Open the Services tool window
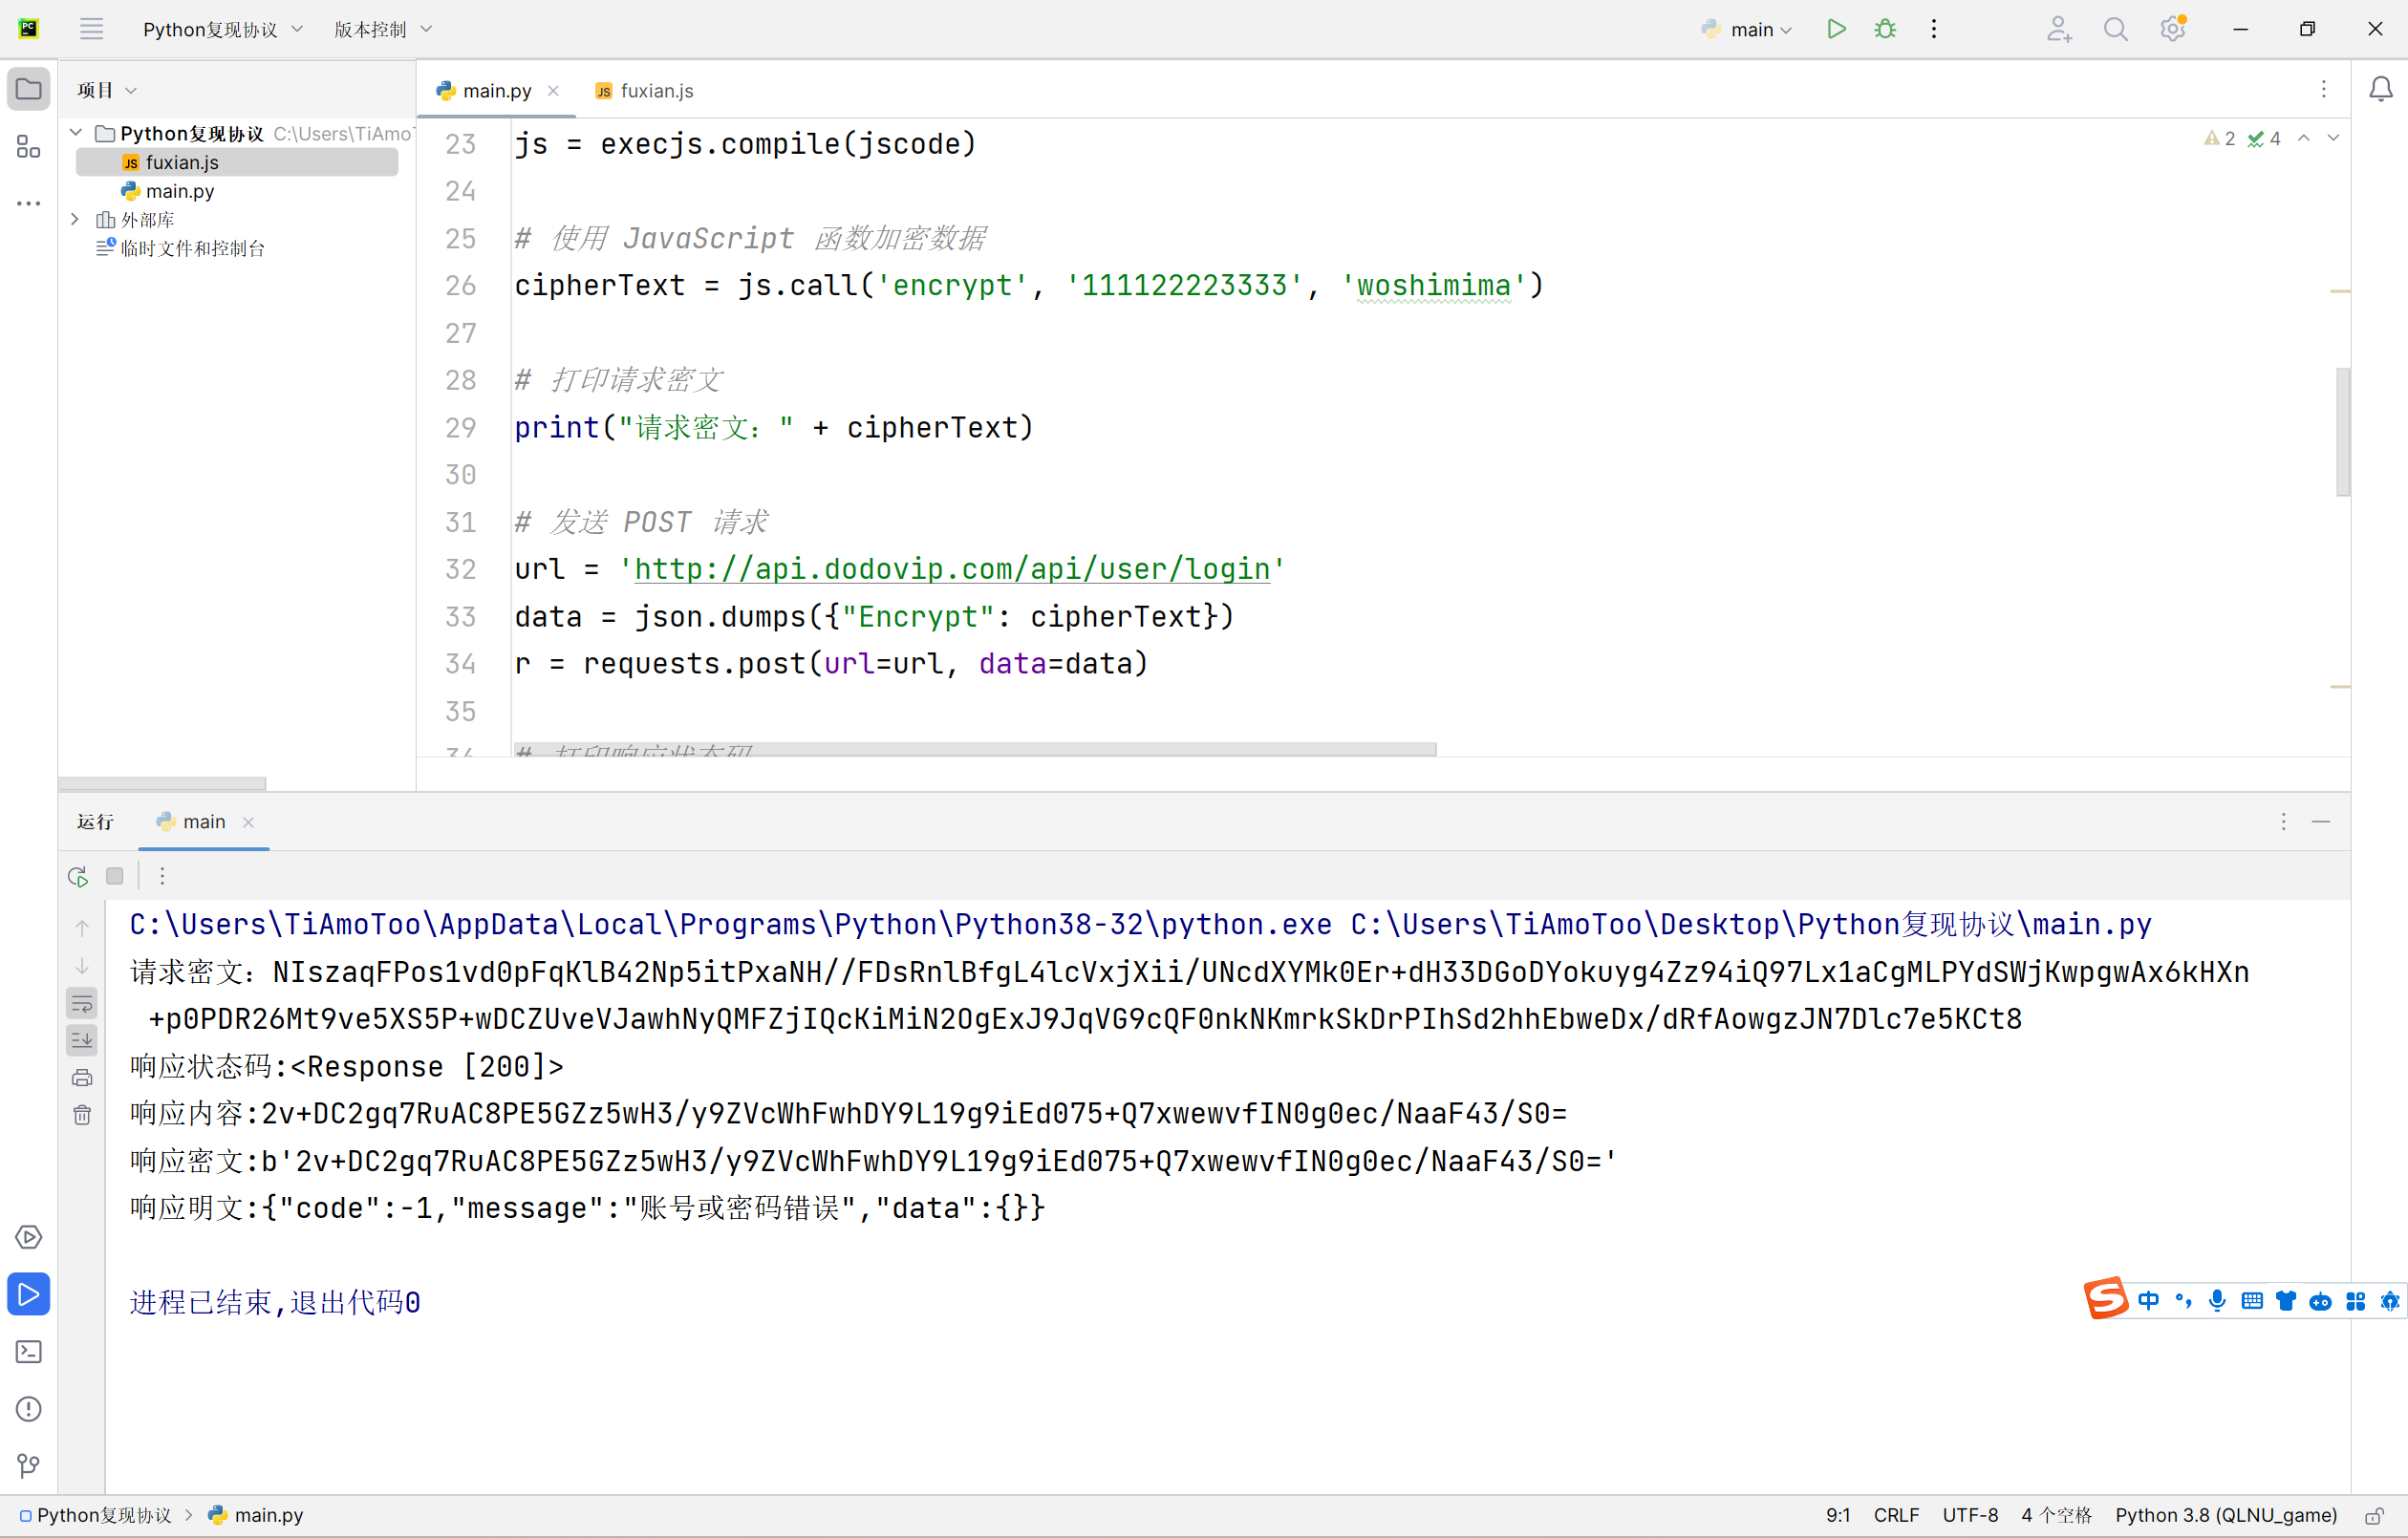Viewport: 2408px width, 1538px height. (29, 1237)
